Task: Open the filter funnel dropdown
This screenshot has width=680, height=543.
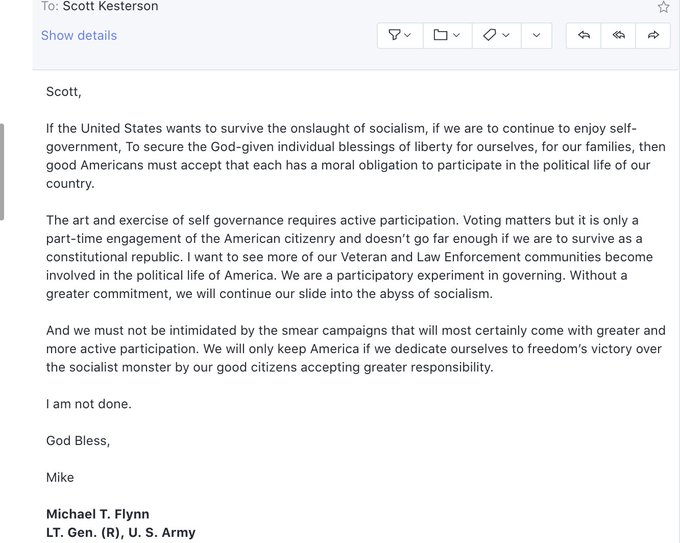Action: tap(399, 35)
